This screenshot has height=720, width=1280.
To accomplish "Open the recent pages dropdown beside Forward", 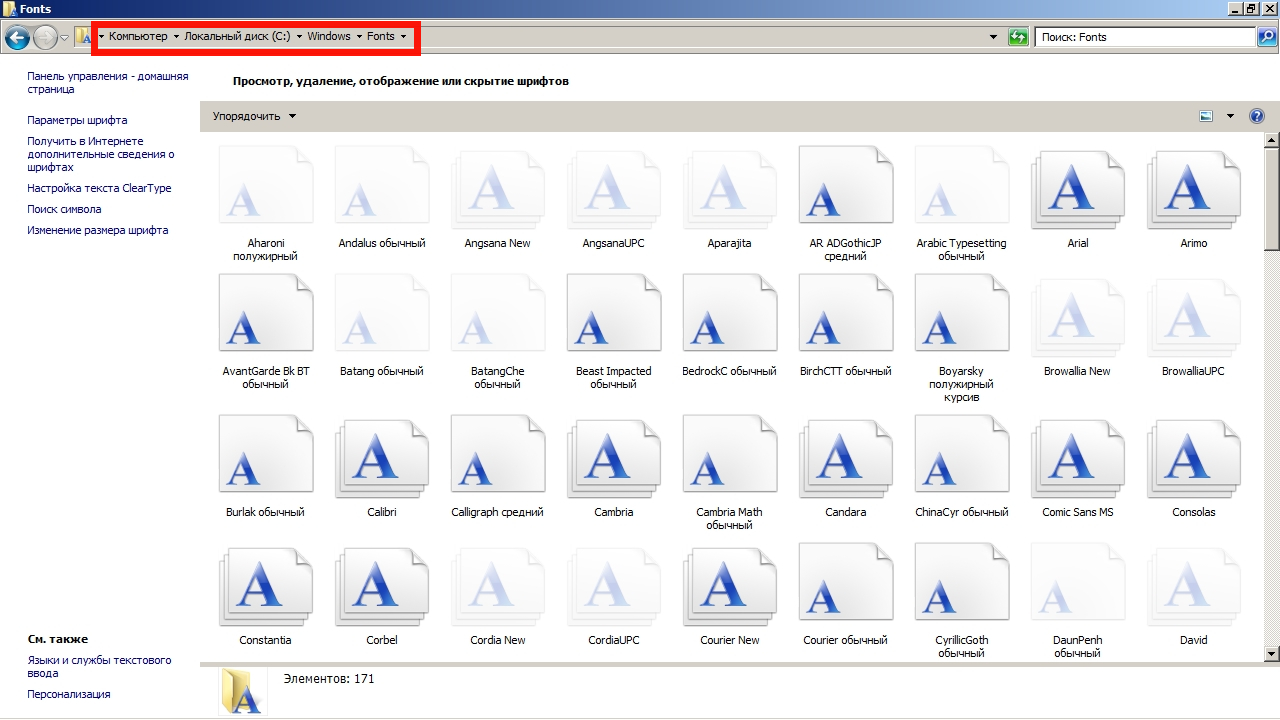I will [x=65, y=37].
